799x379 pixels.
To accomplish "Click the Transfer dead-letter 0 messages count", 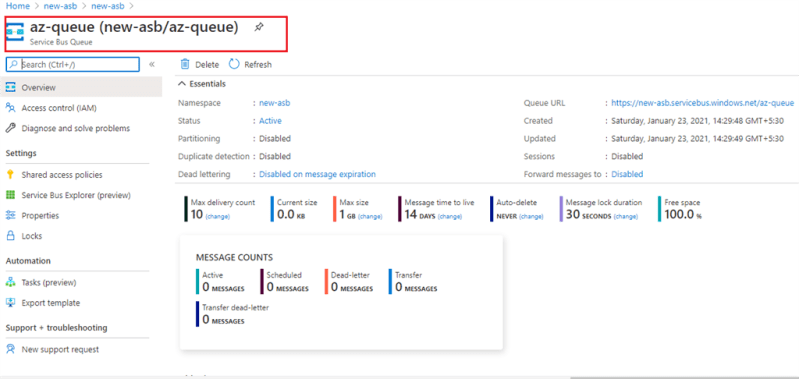I will point(223,320).
